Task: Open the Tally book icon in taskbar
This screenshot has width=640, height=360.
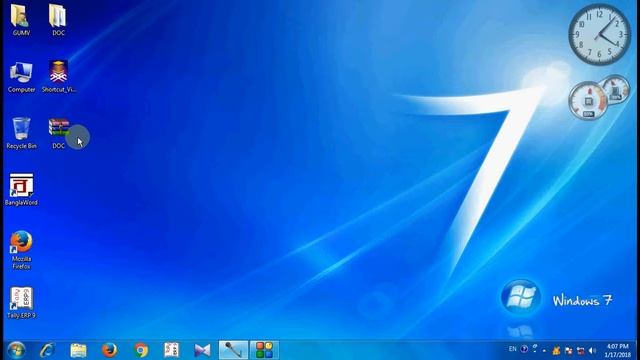Action: point(171,350)
